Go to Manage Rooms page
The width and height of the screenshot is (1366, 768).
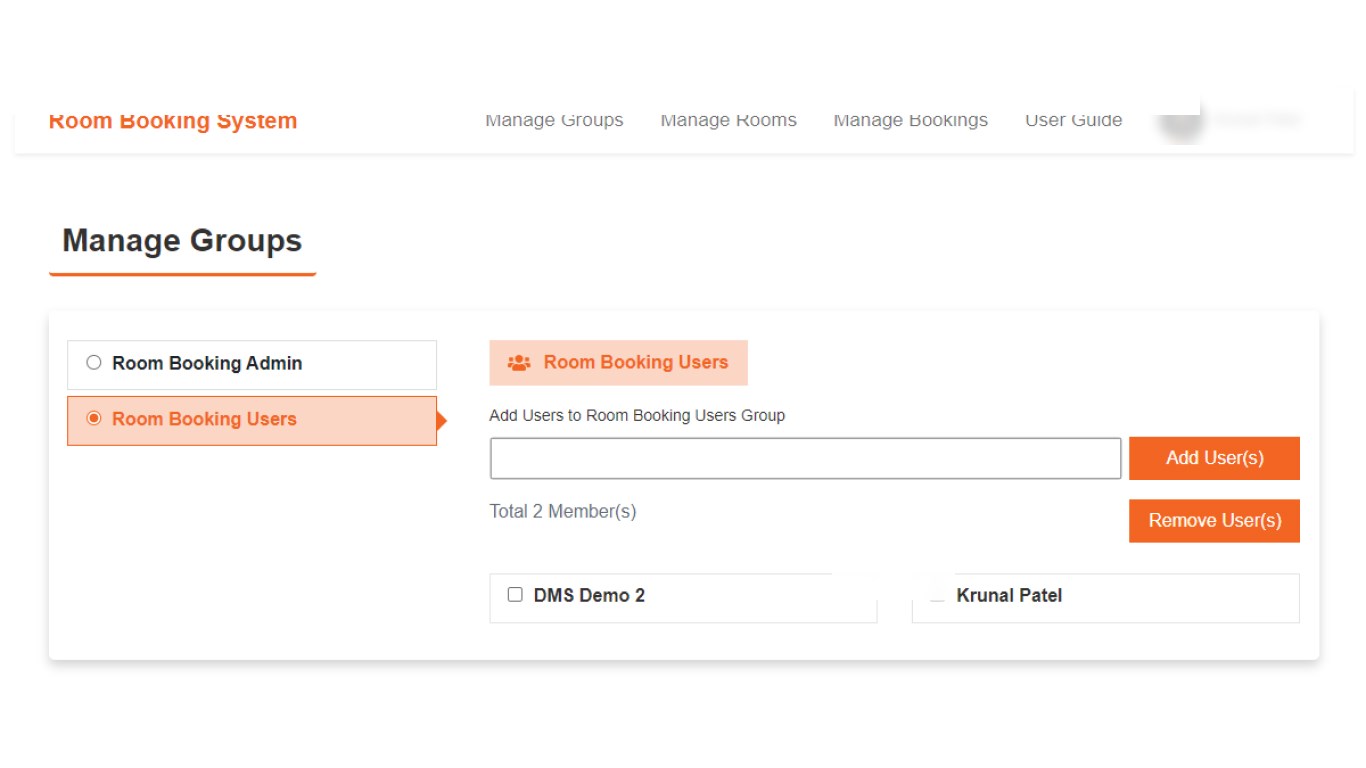coord(728,120)
